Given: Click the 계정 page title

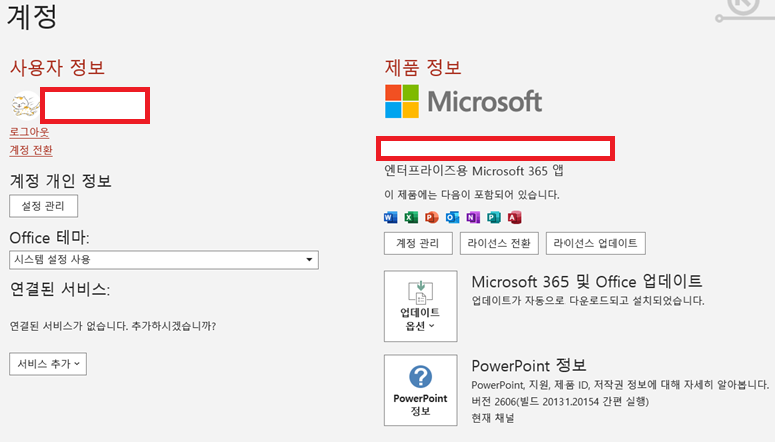Looking at the screenshot, I should [x=32, y=16].
